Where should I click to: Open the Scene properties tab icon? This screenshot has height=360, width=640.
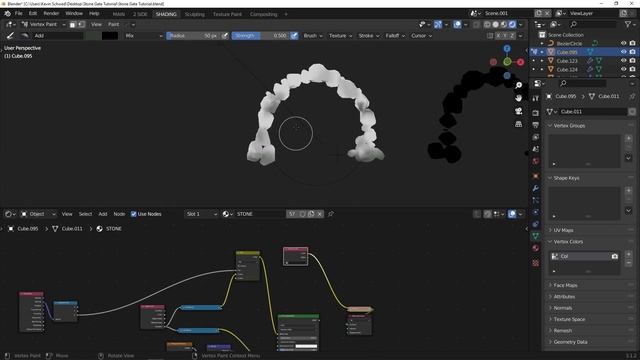click(536, 149)
